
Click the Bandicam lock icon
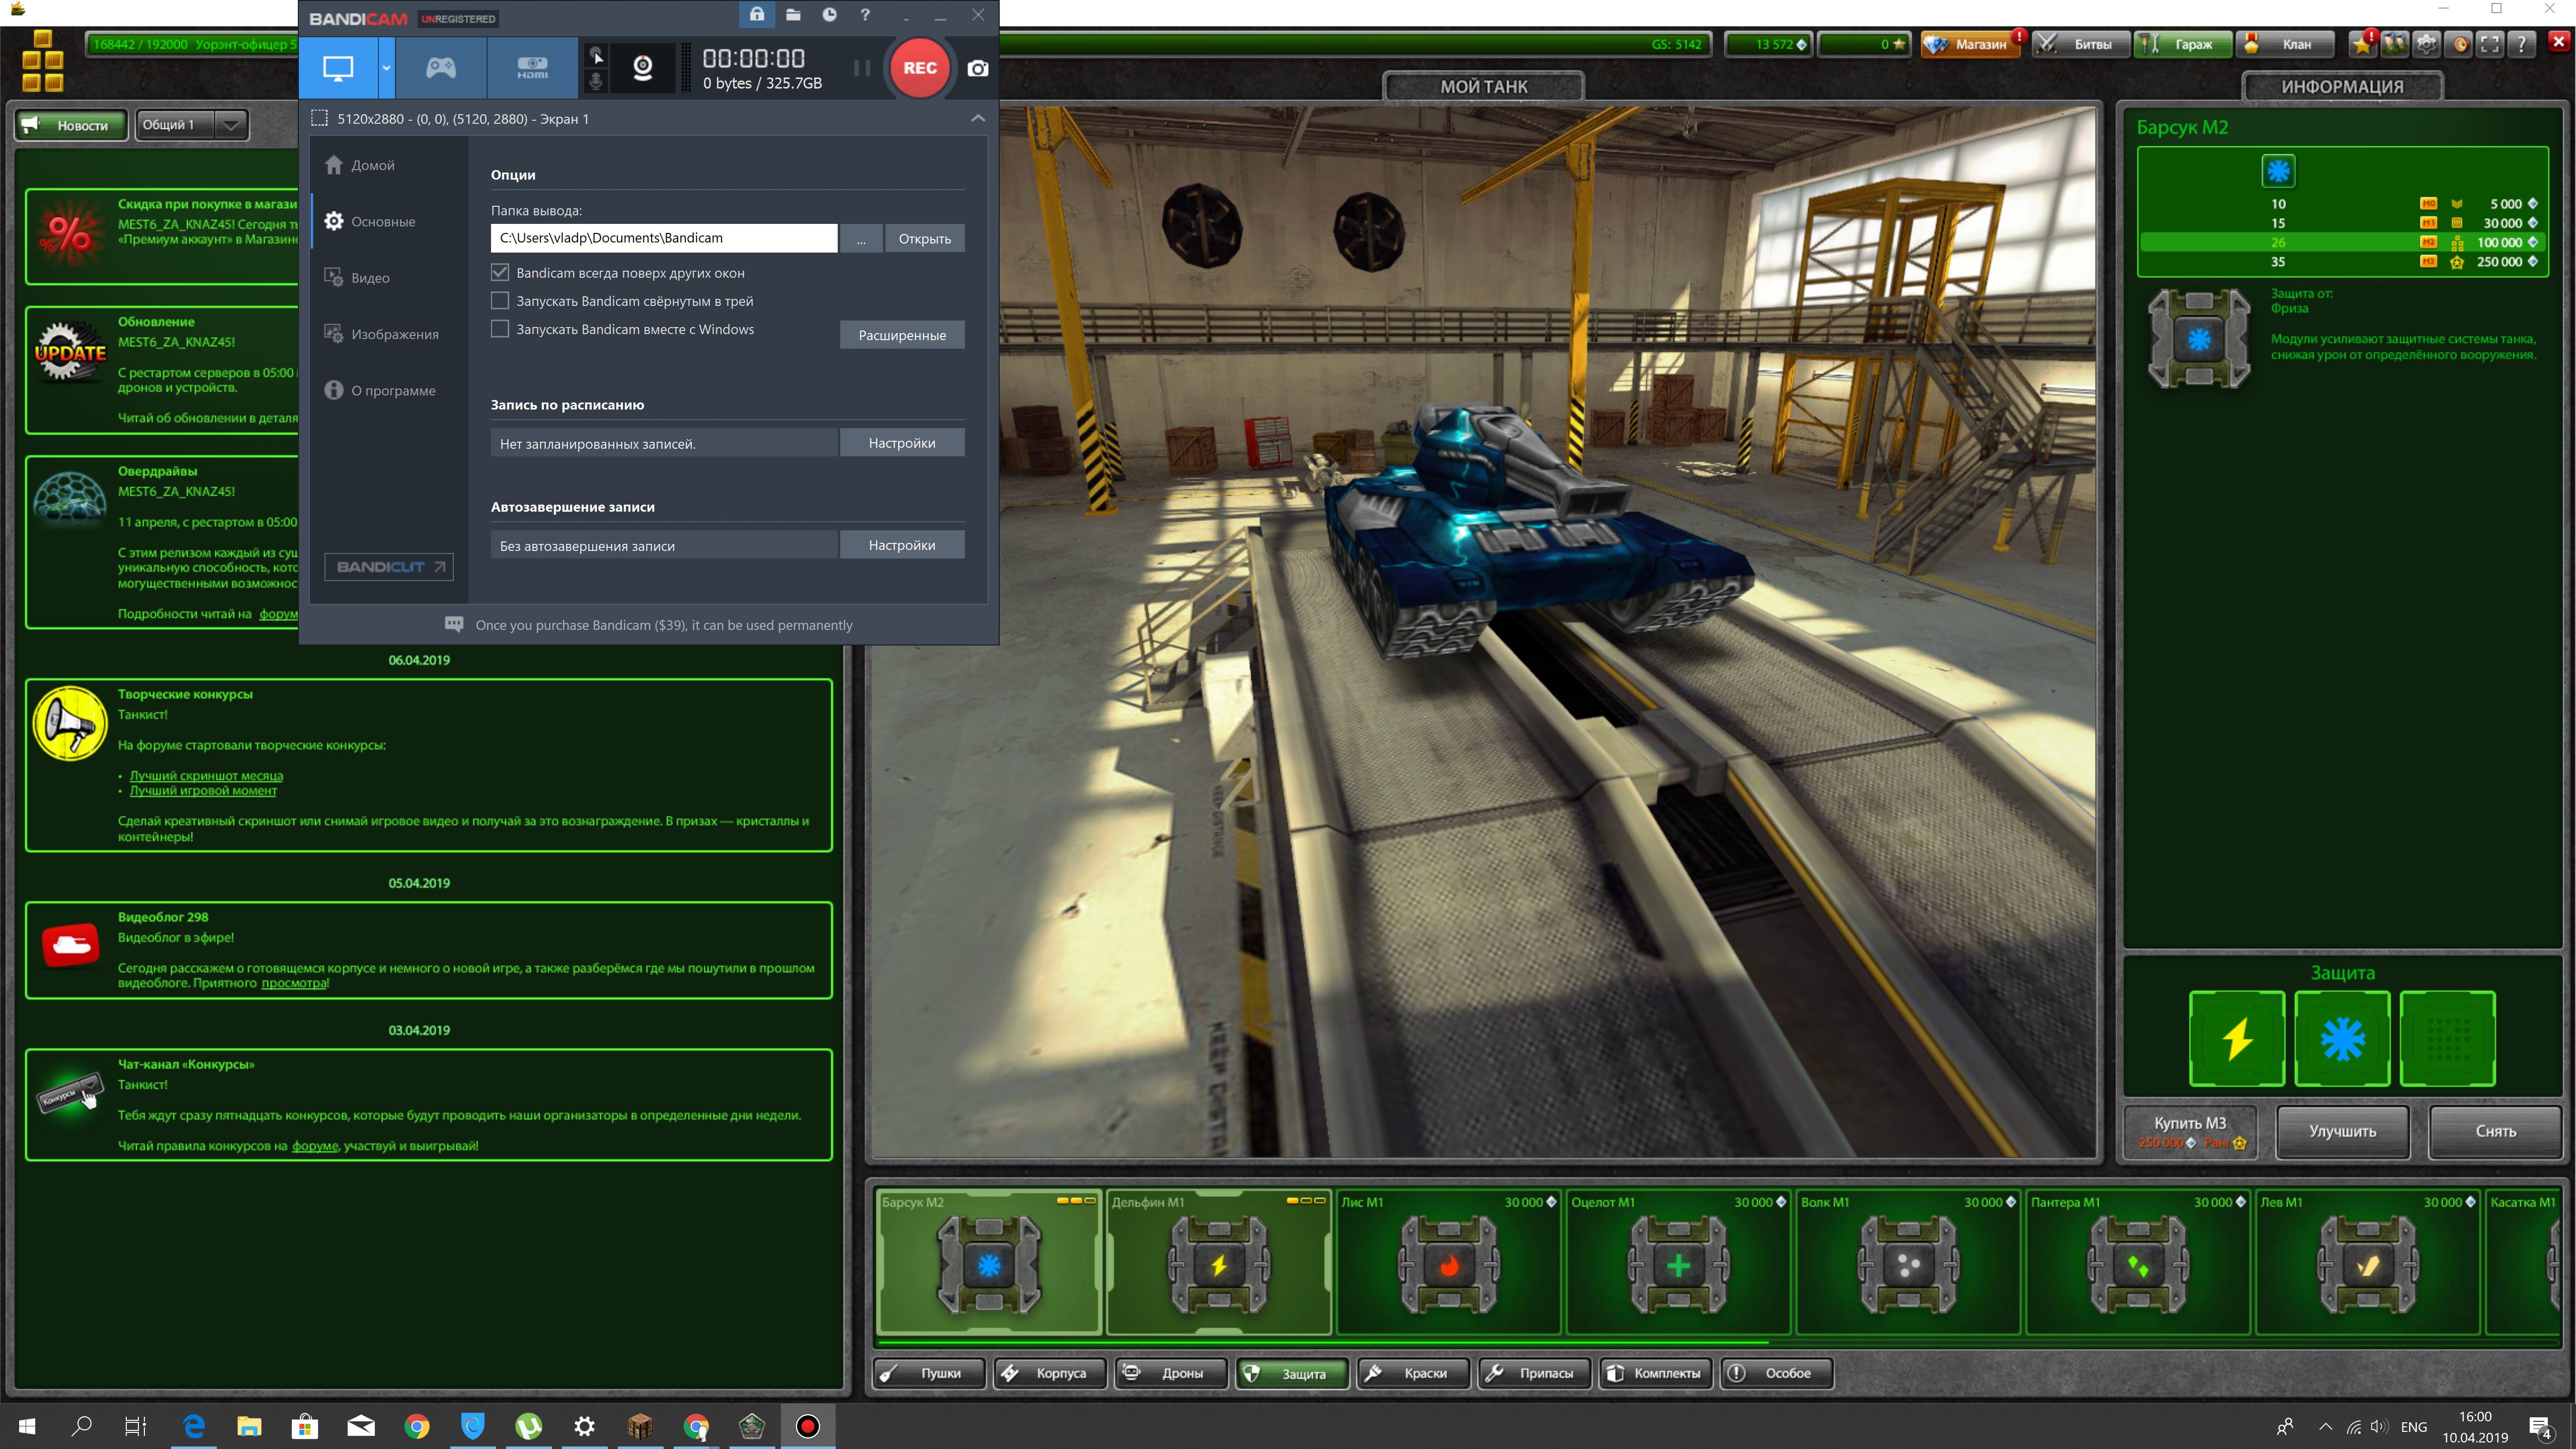coord(757,15)
